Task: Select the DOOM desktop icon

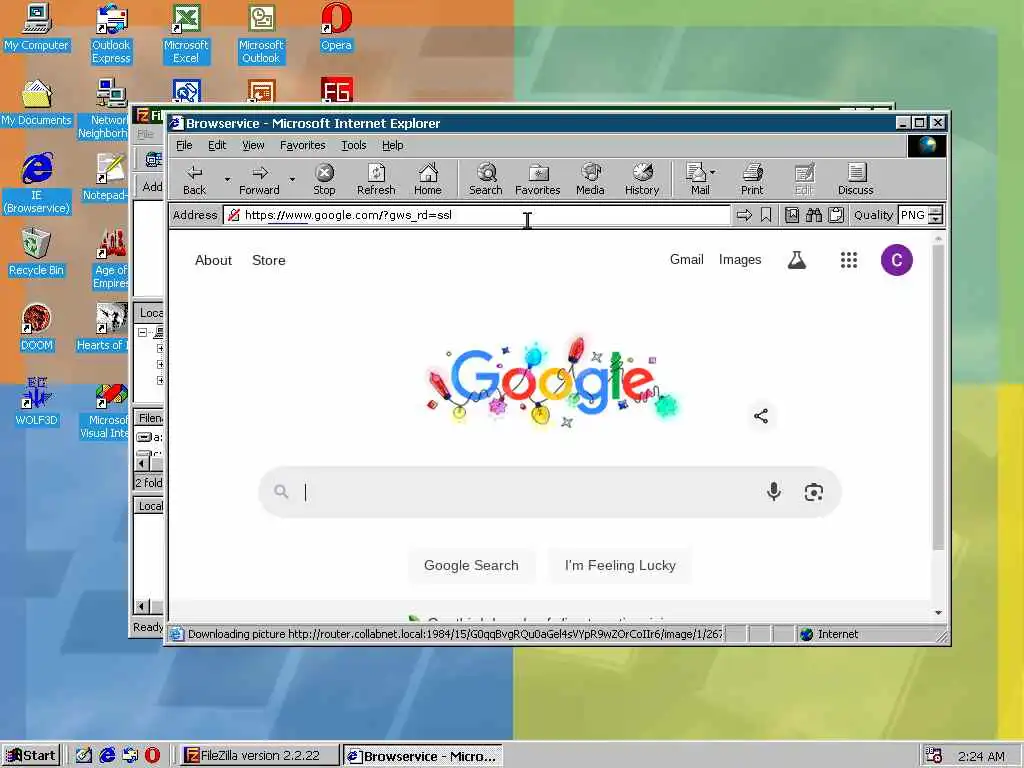Action: point(37,327)
